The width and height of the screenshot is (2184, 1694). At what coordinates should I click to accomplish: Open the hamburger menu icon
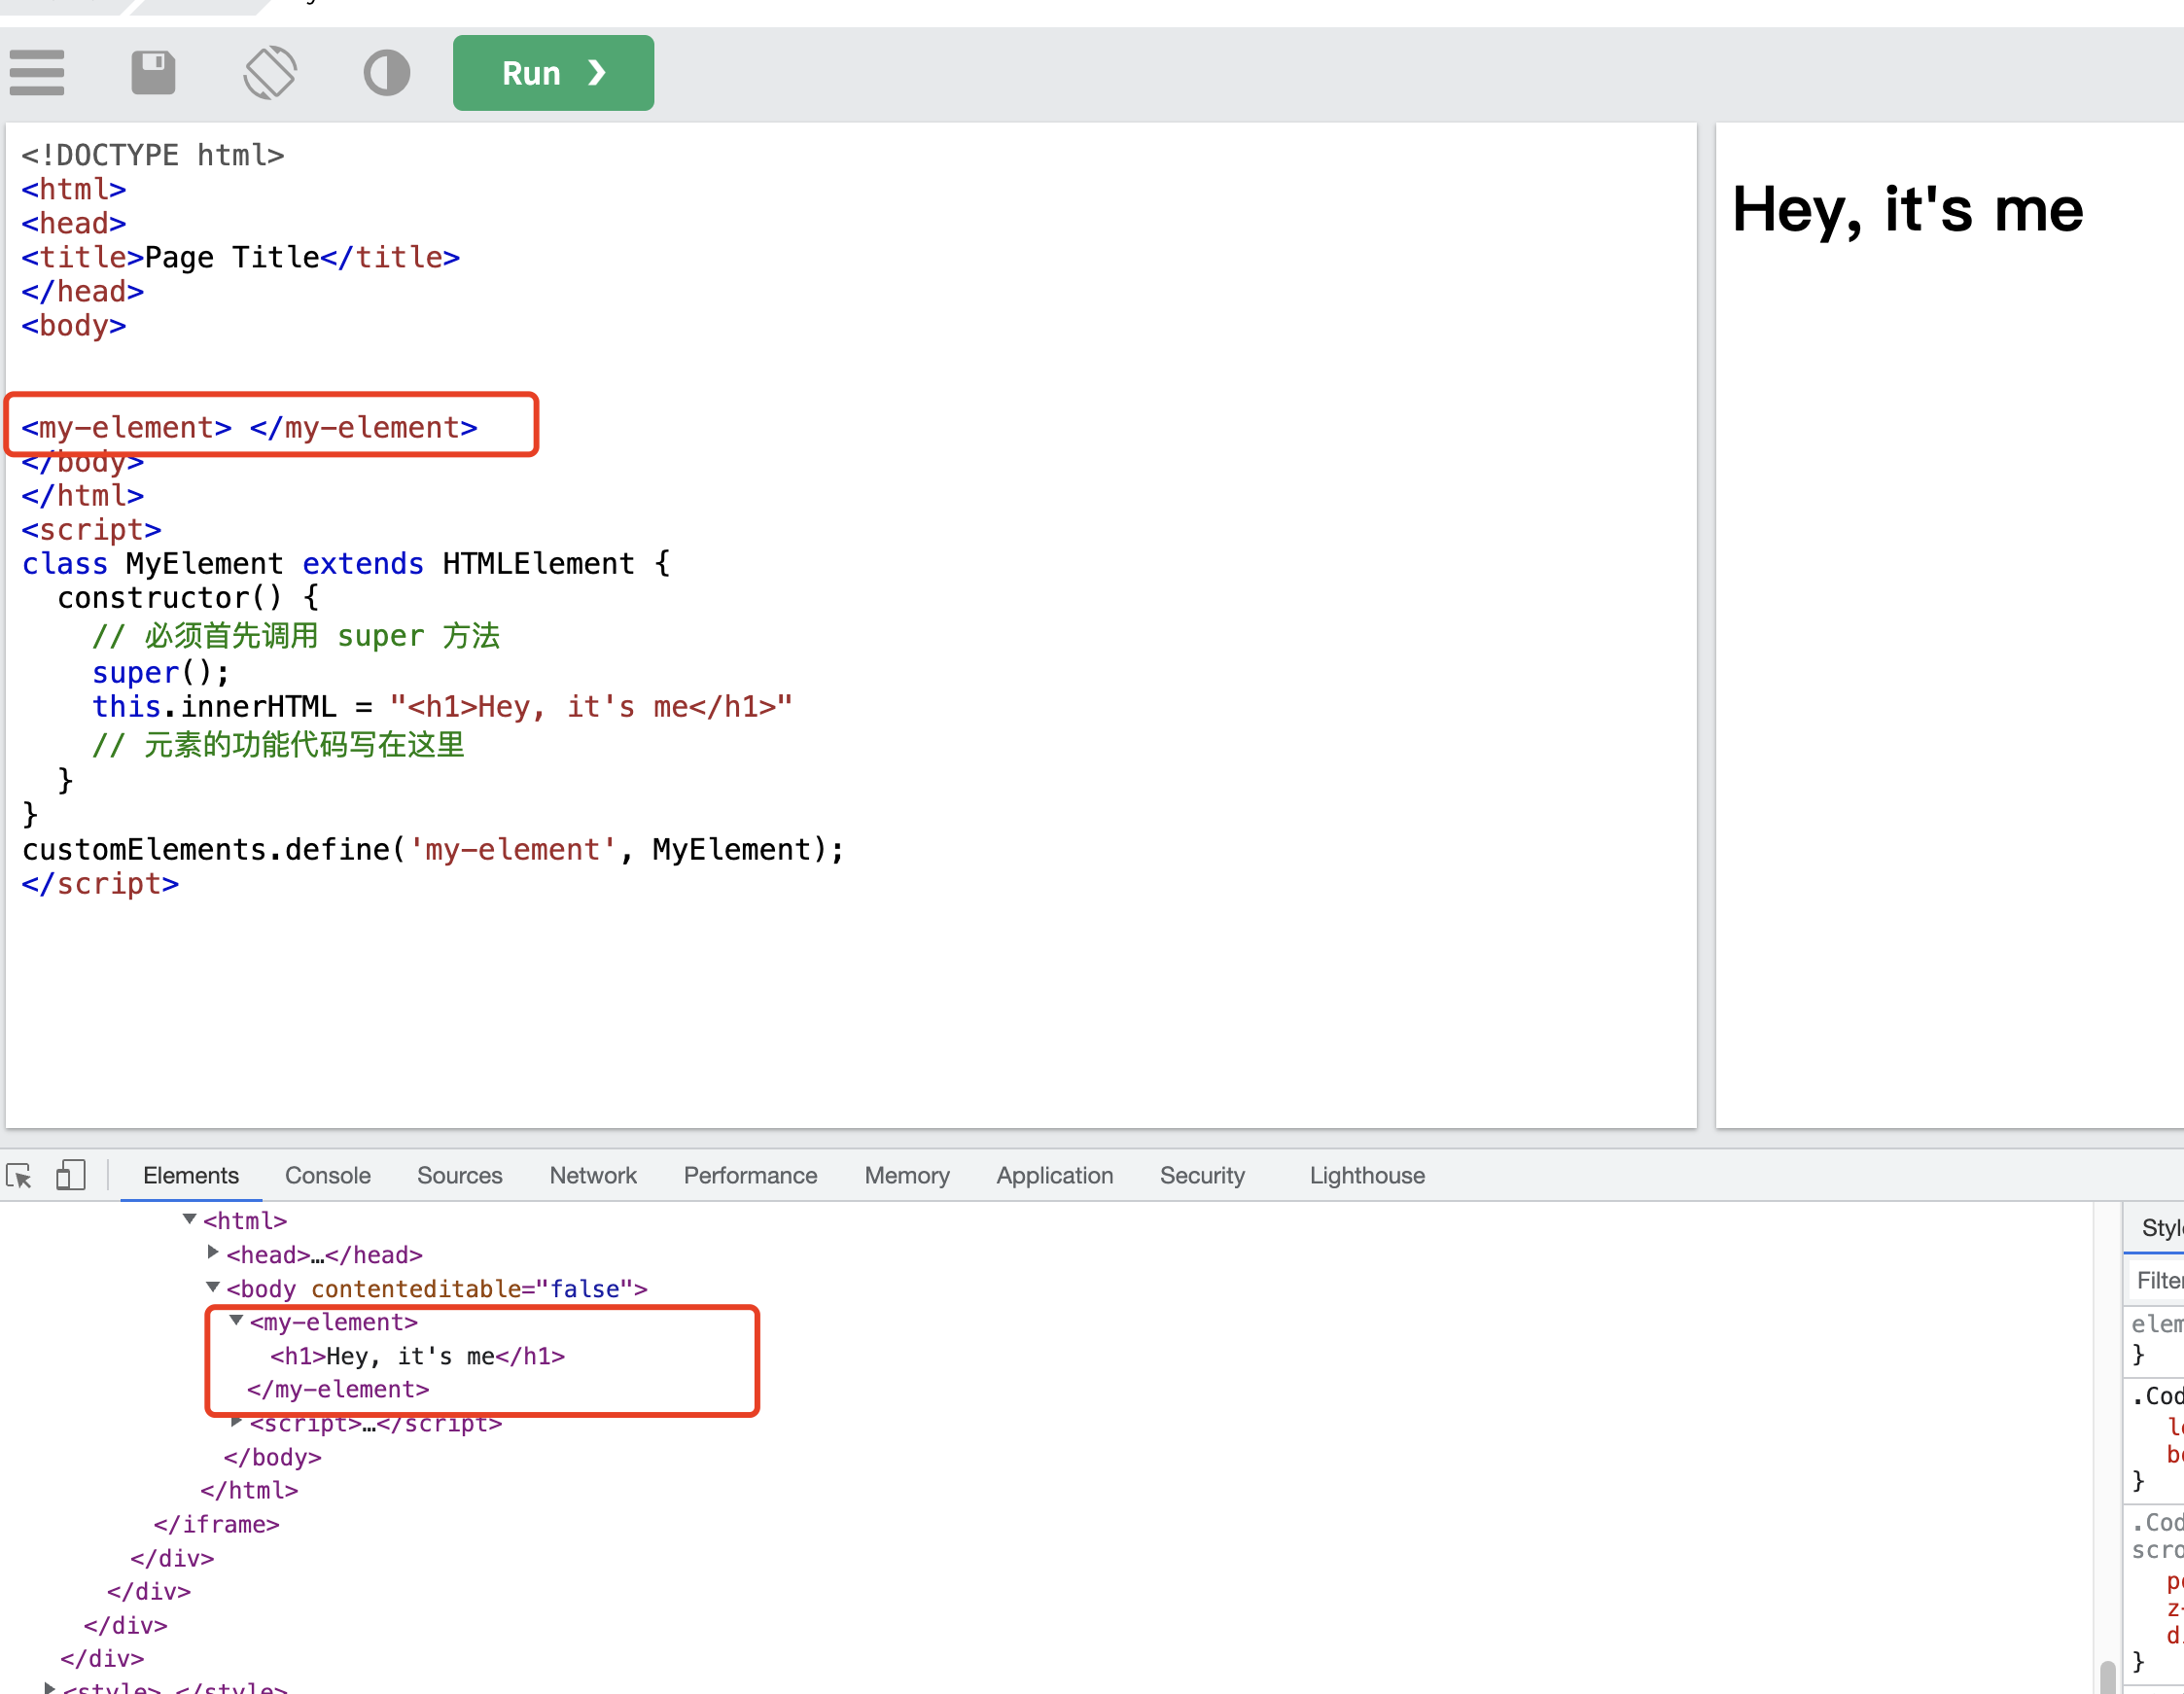click(37, 73)
